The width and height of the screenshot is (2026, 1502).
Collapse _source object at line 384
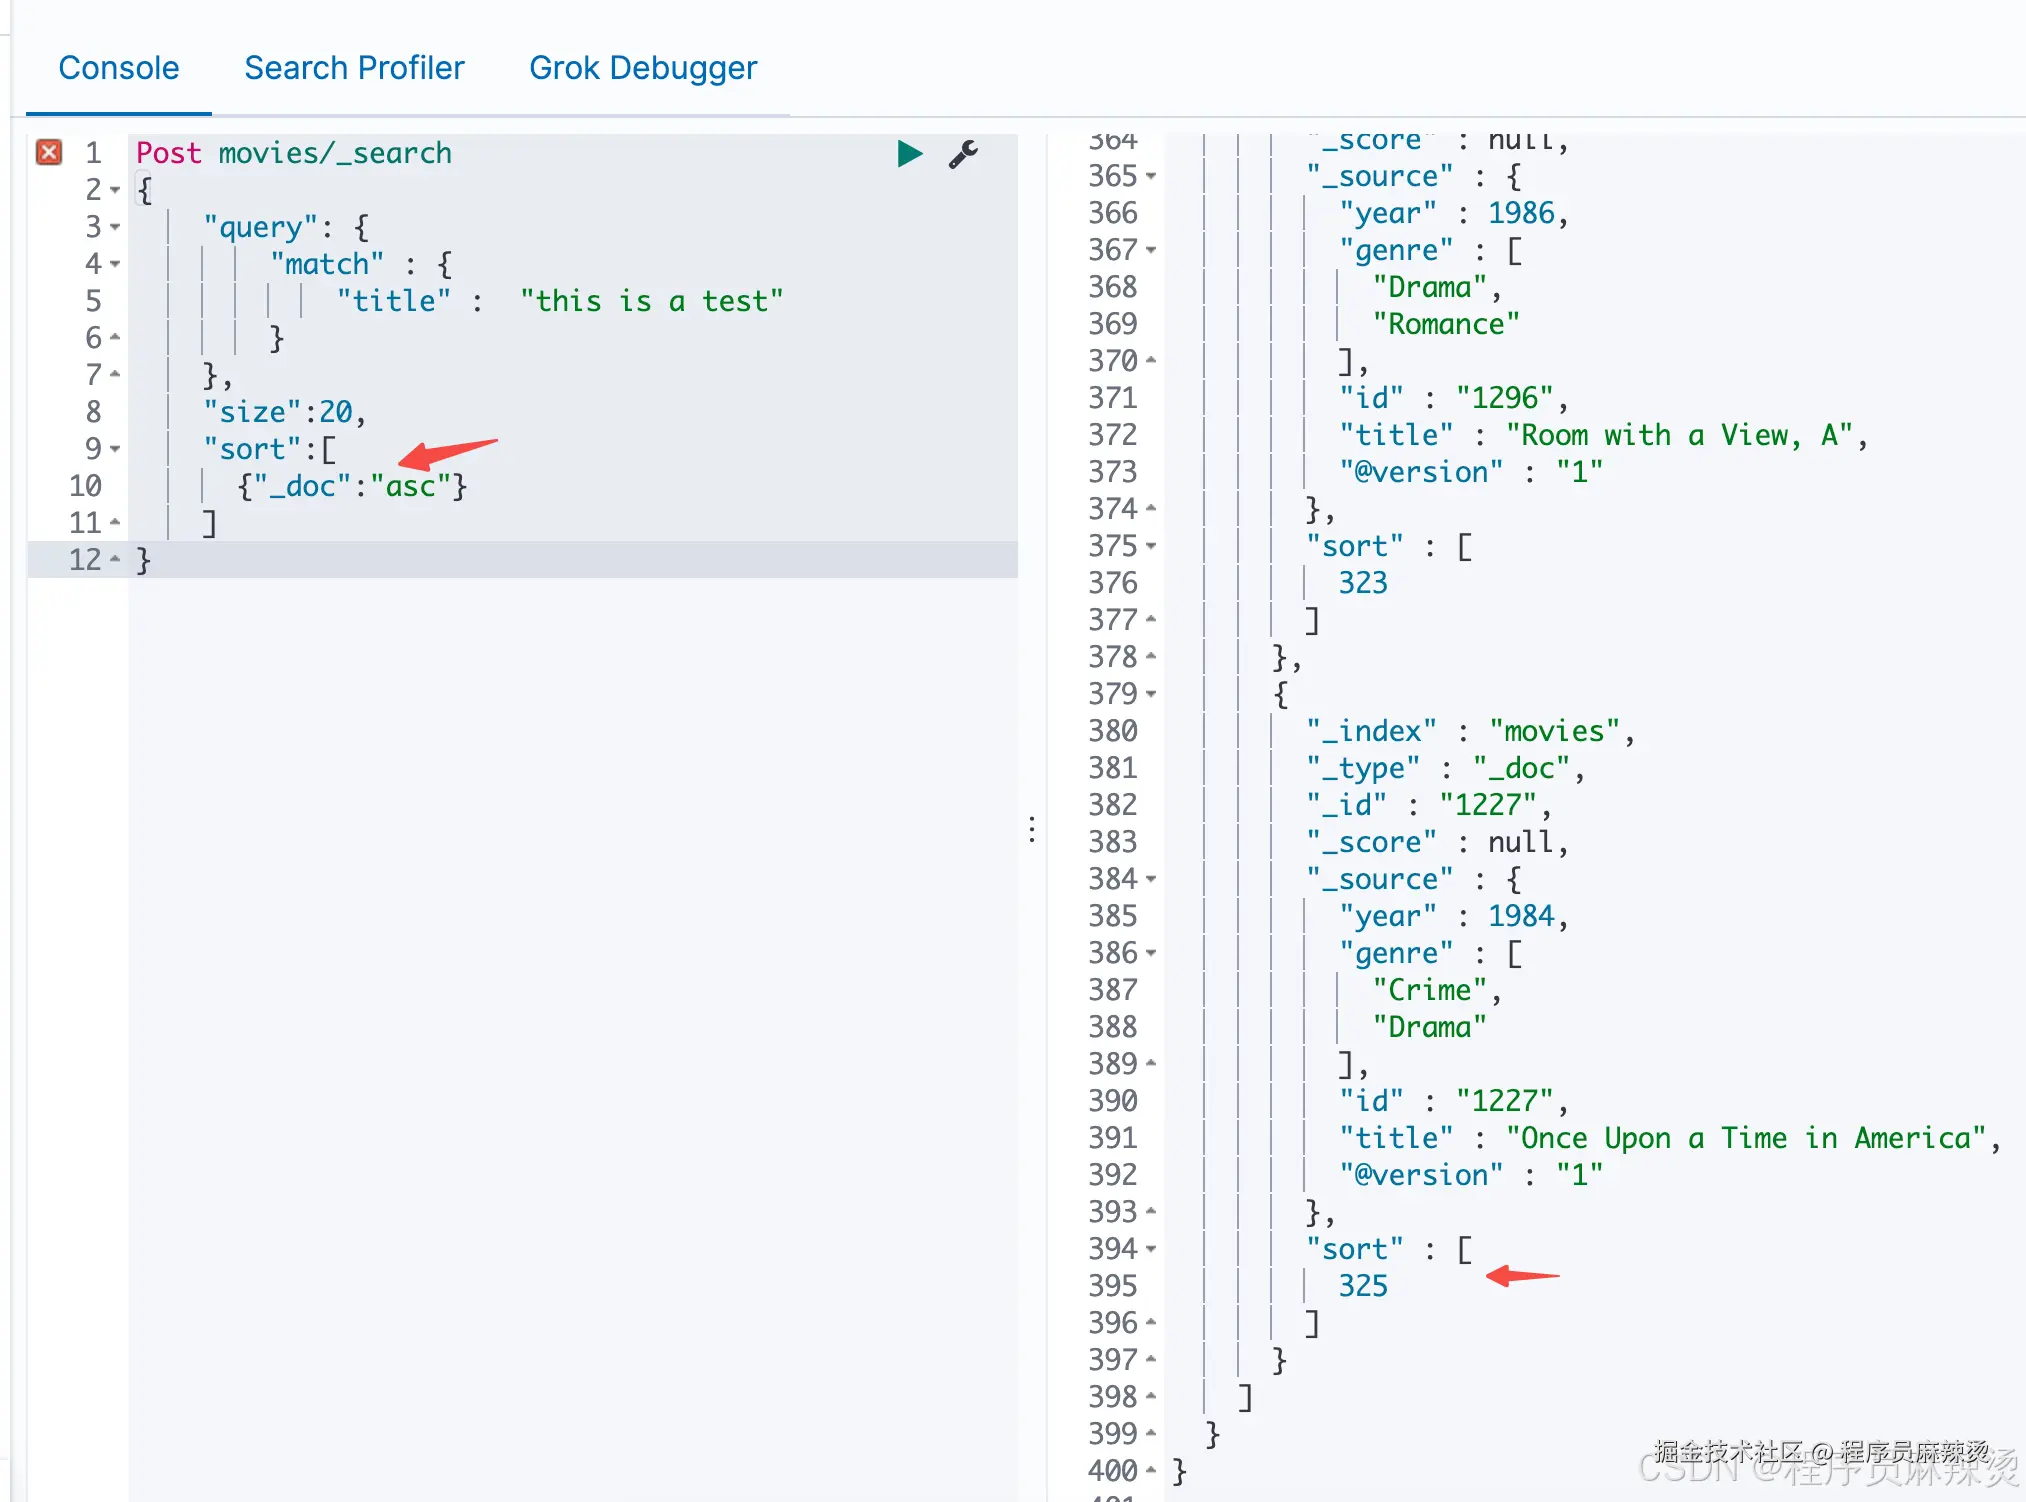click(x=1151, y=879)
